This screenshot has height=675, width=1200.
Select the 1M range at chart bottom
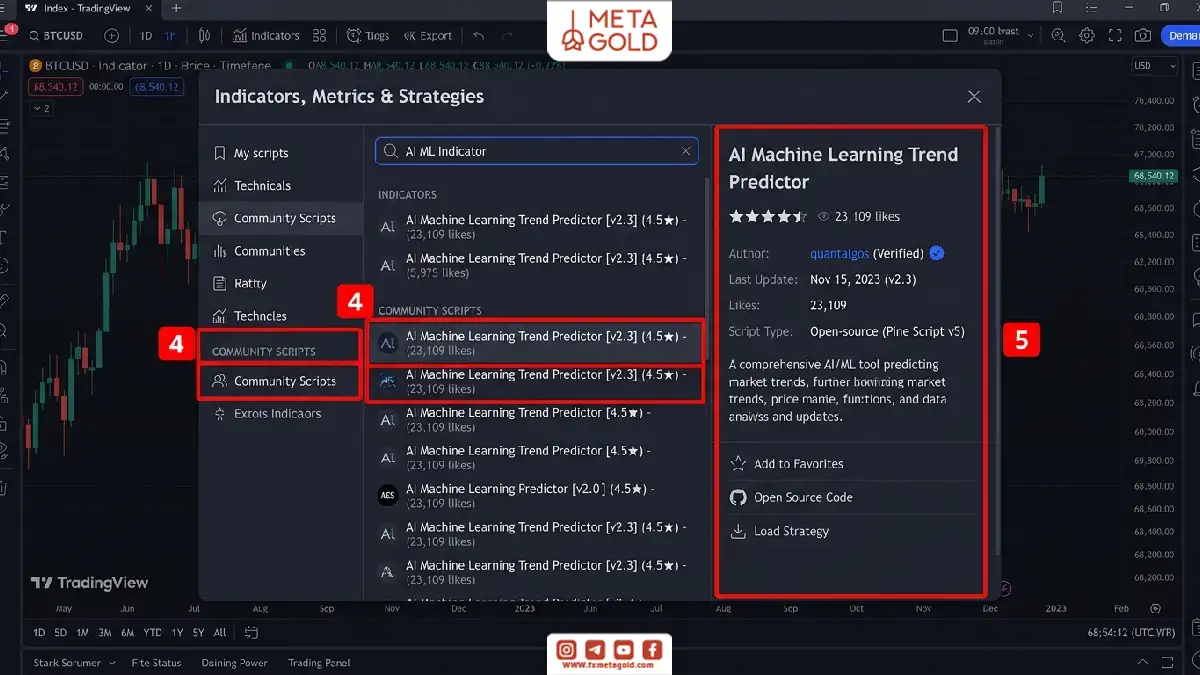[82, 633]
